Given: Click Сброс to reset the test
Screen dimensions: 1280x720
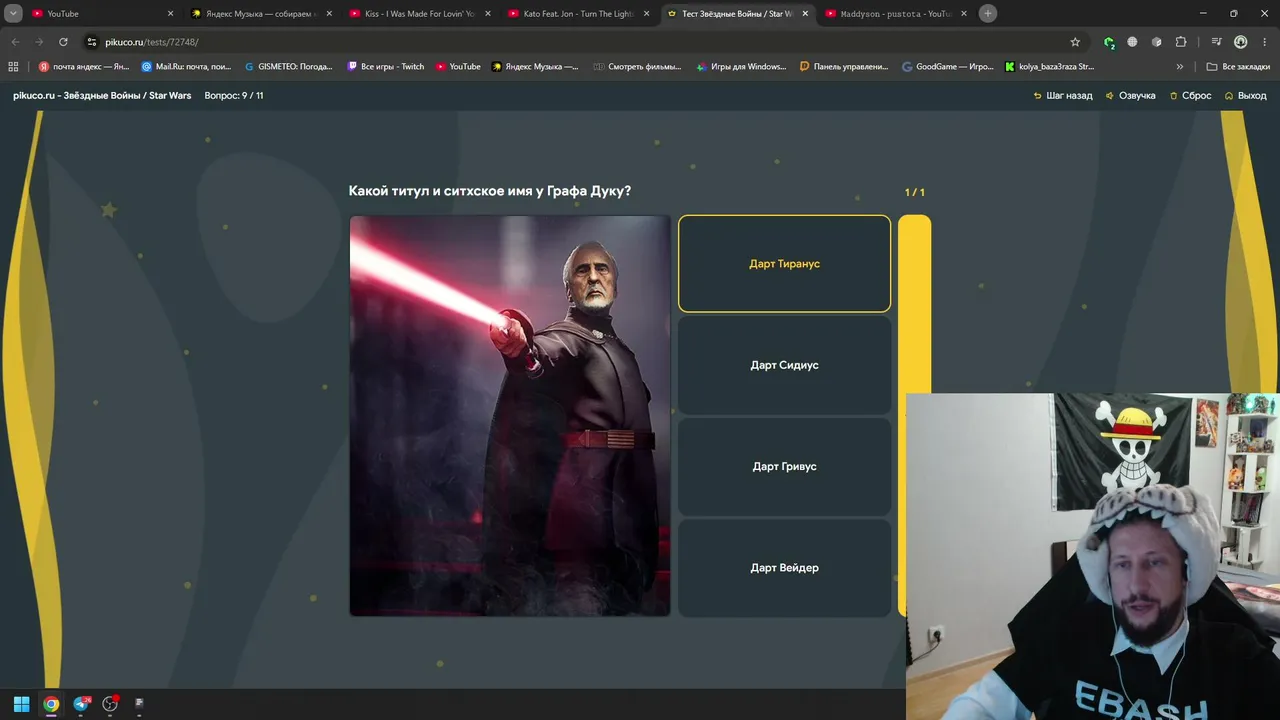Looking at the screenshot, I should [1190, 96].
